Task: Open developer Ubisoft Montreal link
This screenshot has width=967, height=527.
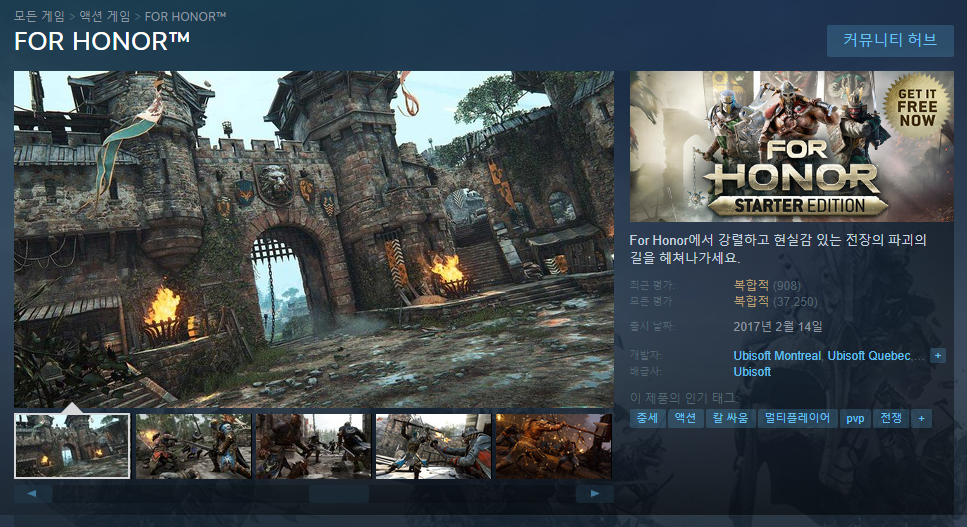Action: [777, 356]
